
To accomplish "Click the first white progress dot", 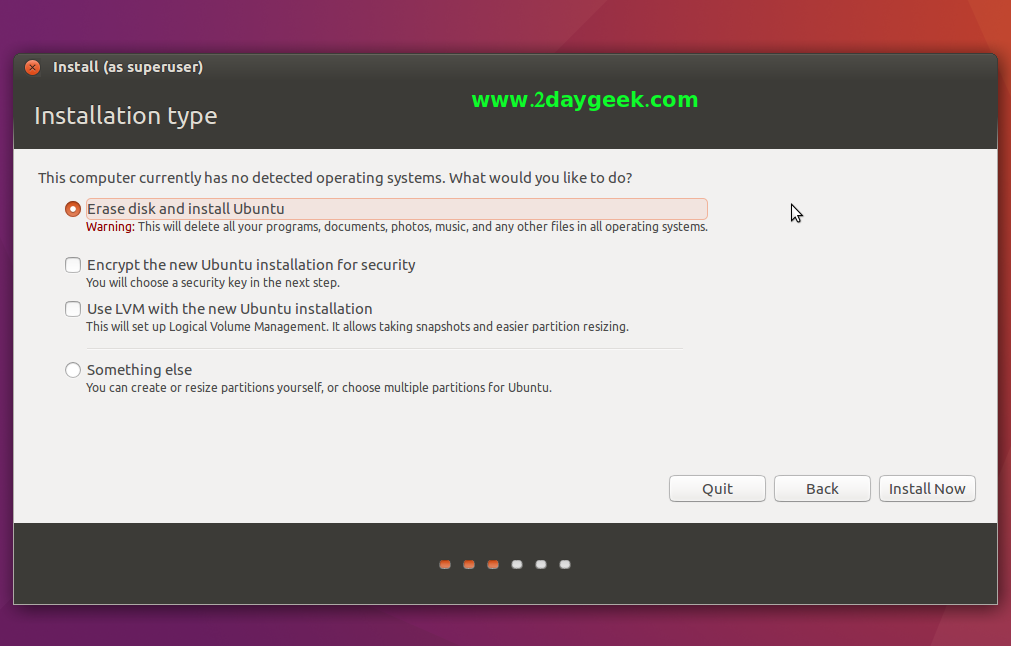I will point(517,565).
